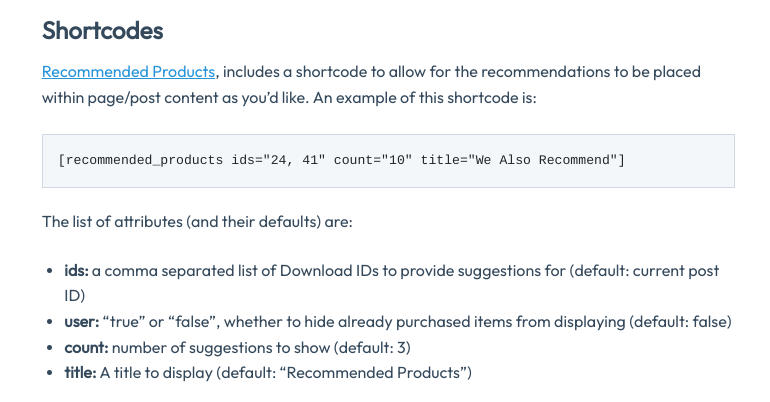Click the bullet before the user item
The height and width of the screenshot is (402, 770).
click(50, 322)
